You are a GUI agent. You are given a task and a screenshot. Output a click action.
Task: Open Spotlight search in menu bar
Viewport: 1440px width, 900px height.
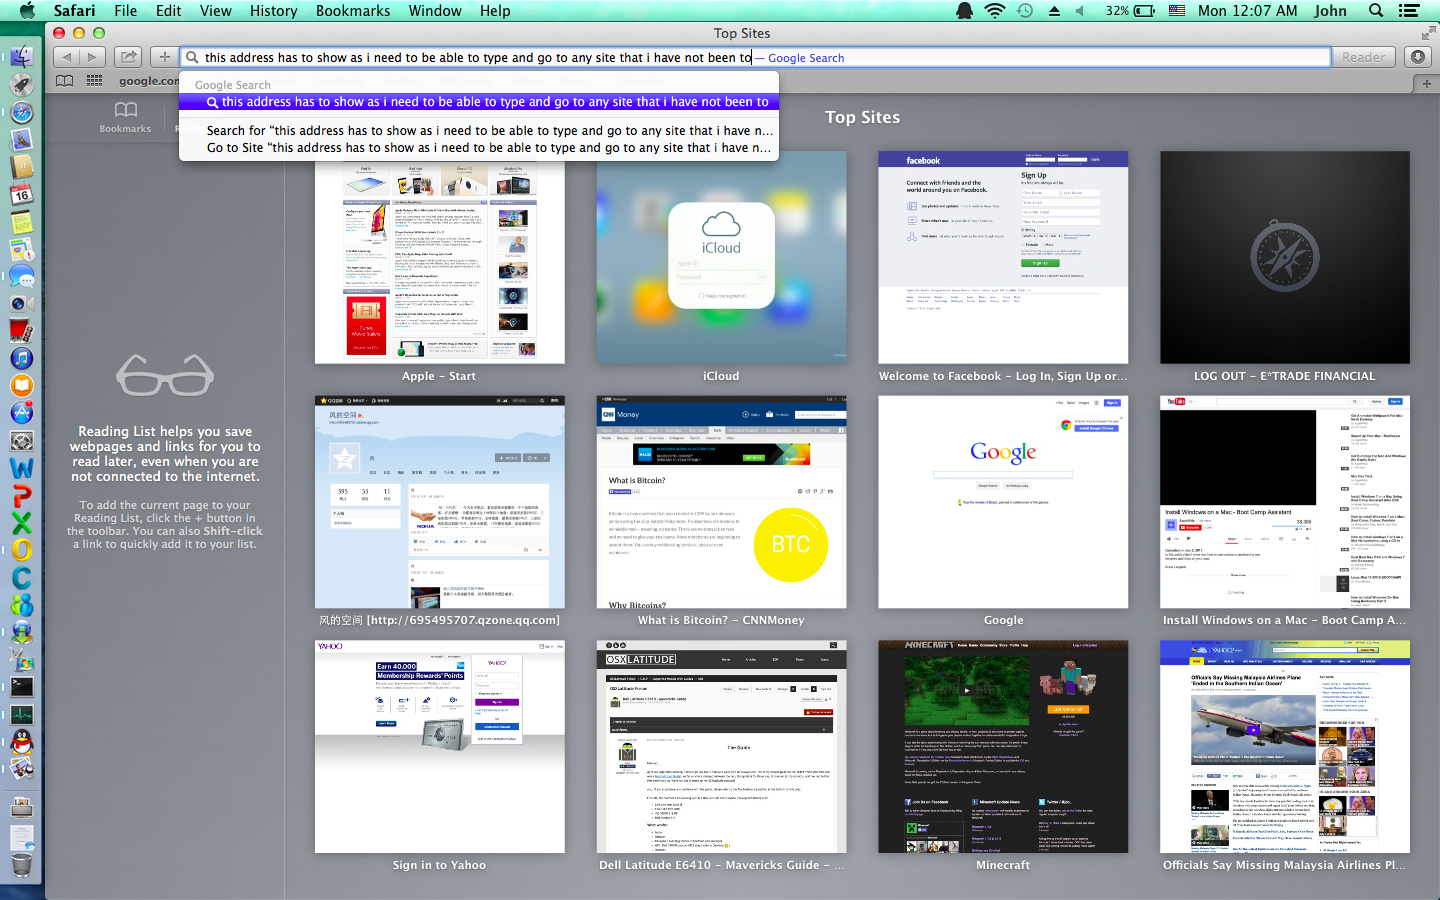coord(1376,11)
